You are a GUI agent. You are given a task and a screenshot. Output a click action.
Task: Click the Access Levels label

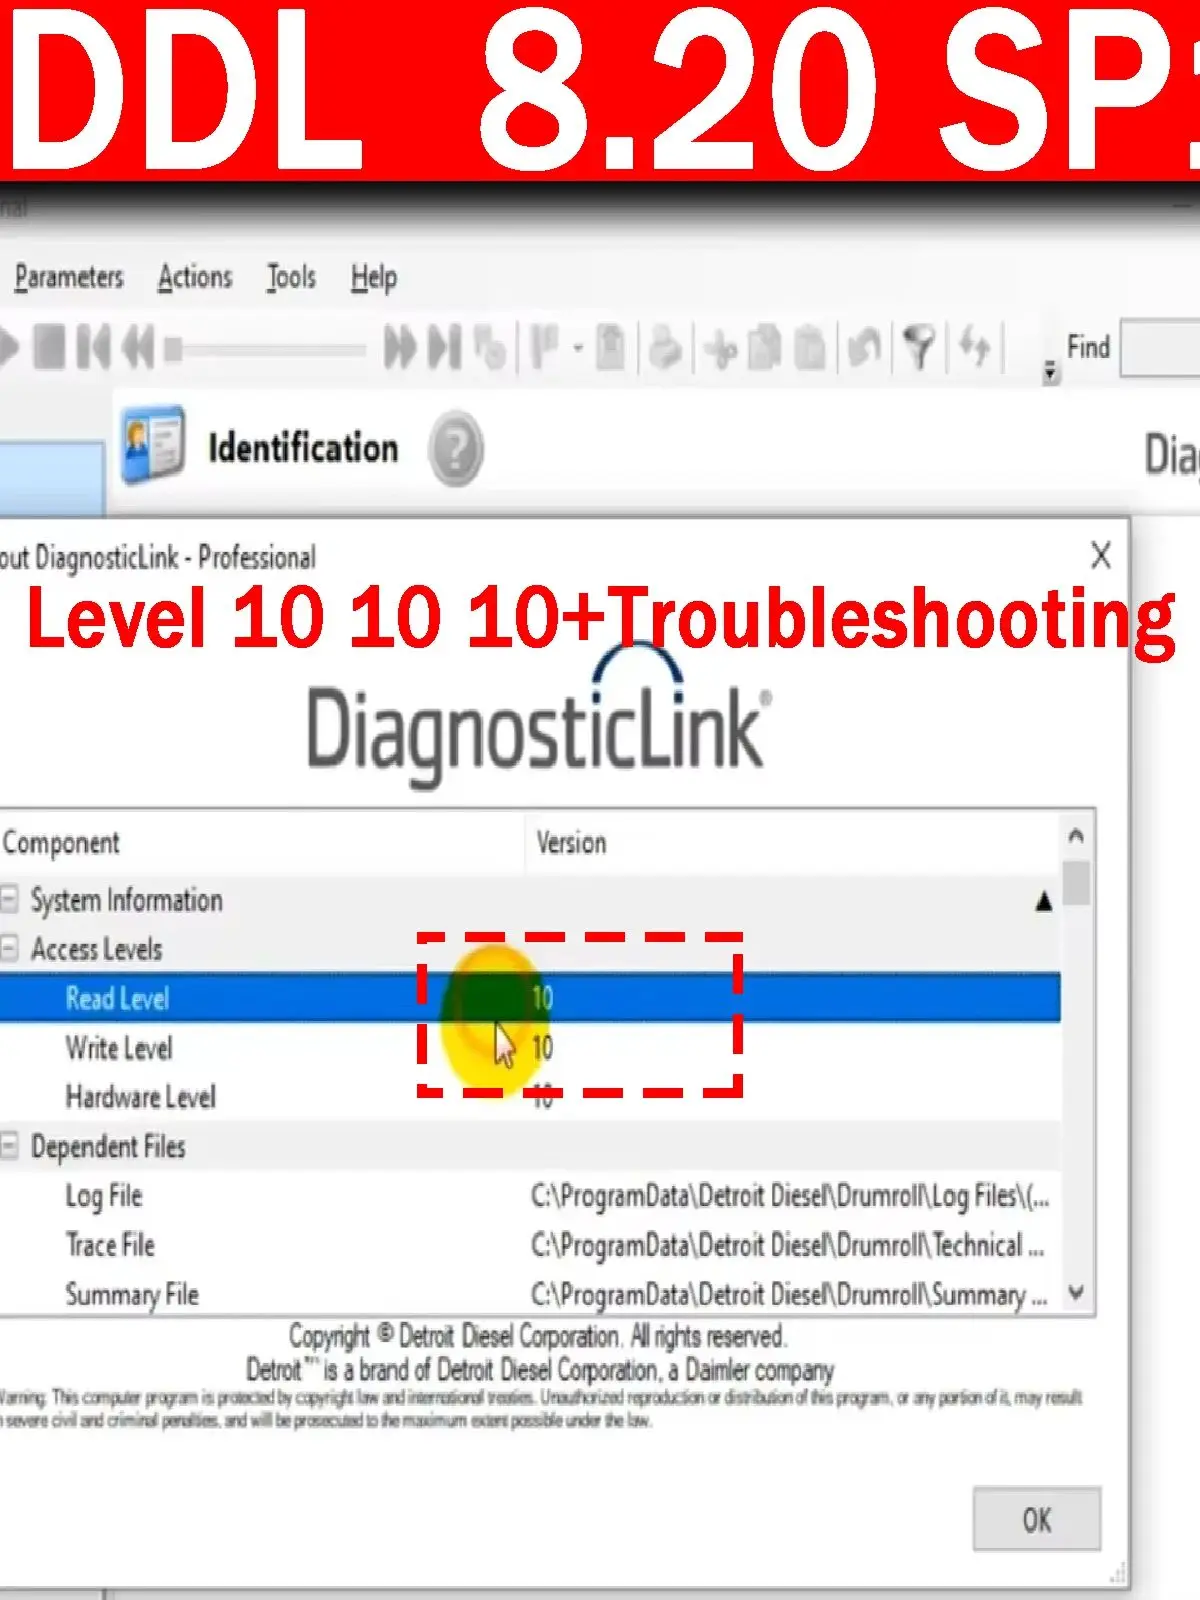(x=96, y=949)
